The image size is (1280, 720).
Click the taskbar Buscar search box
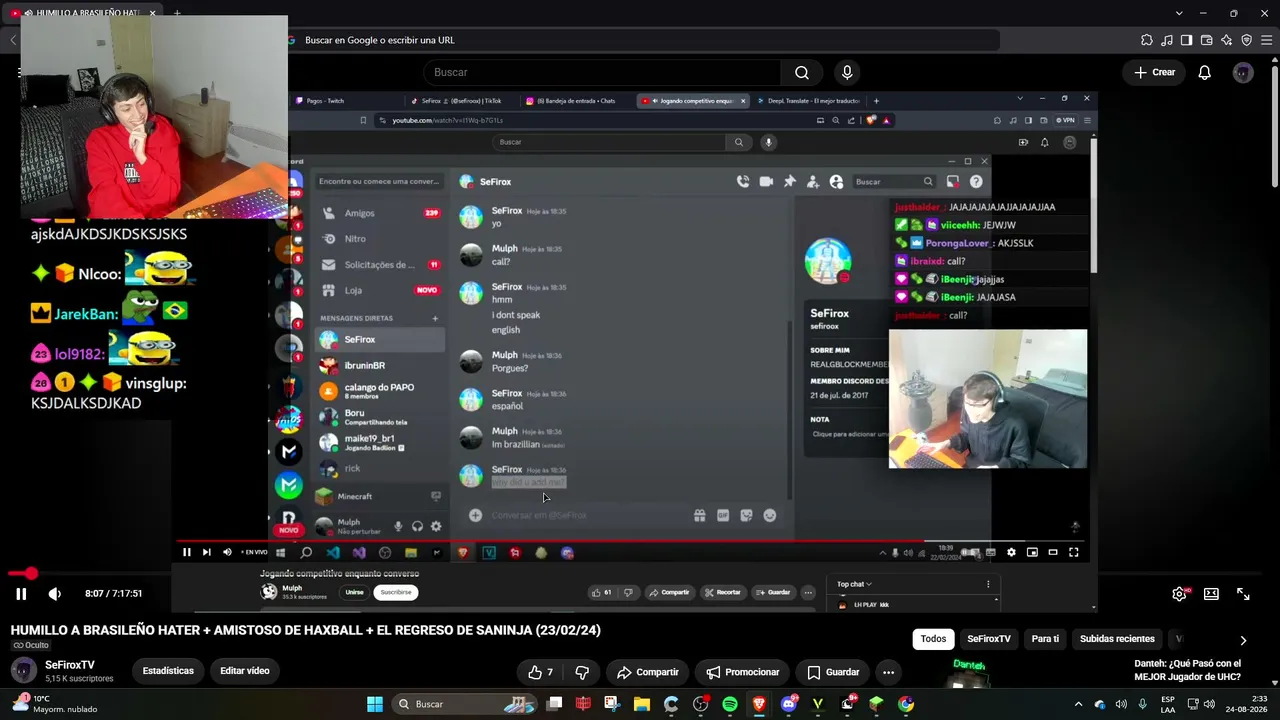point(465,704)
